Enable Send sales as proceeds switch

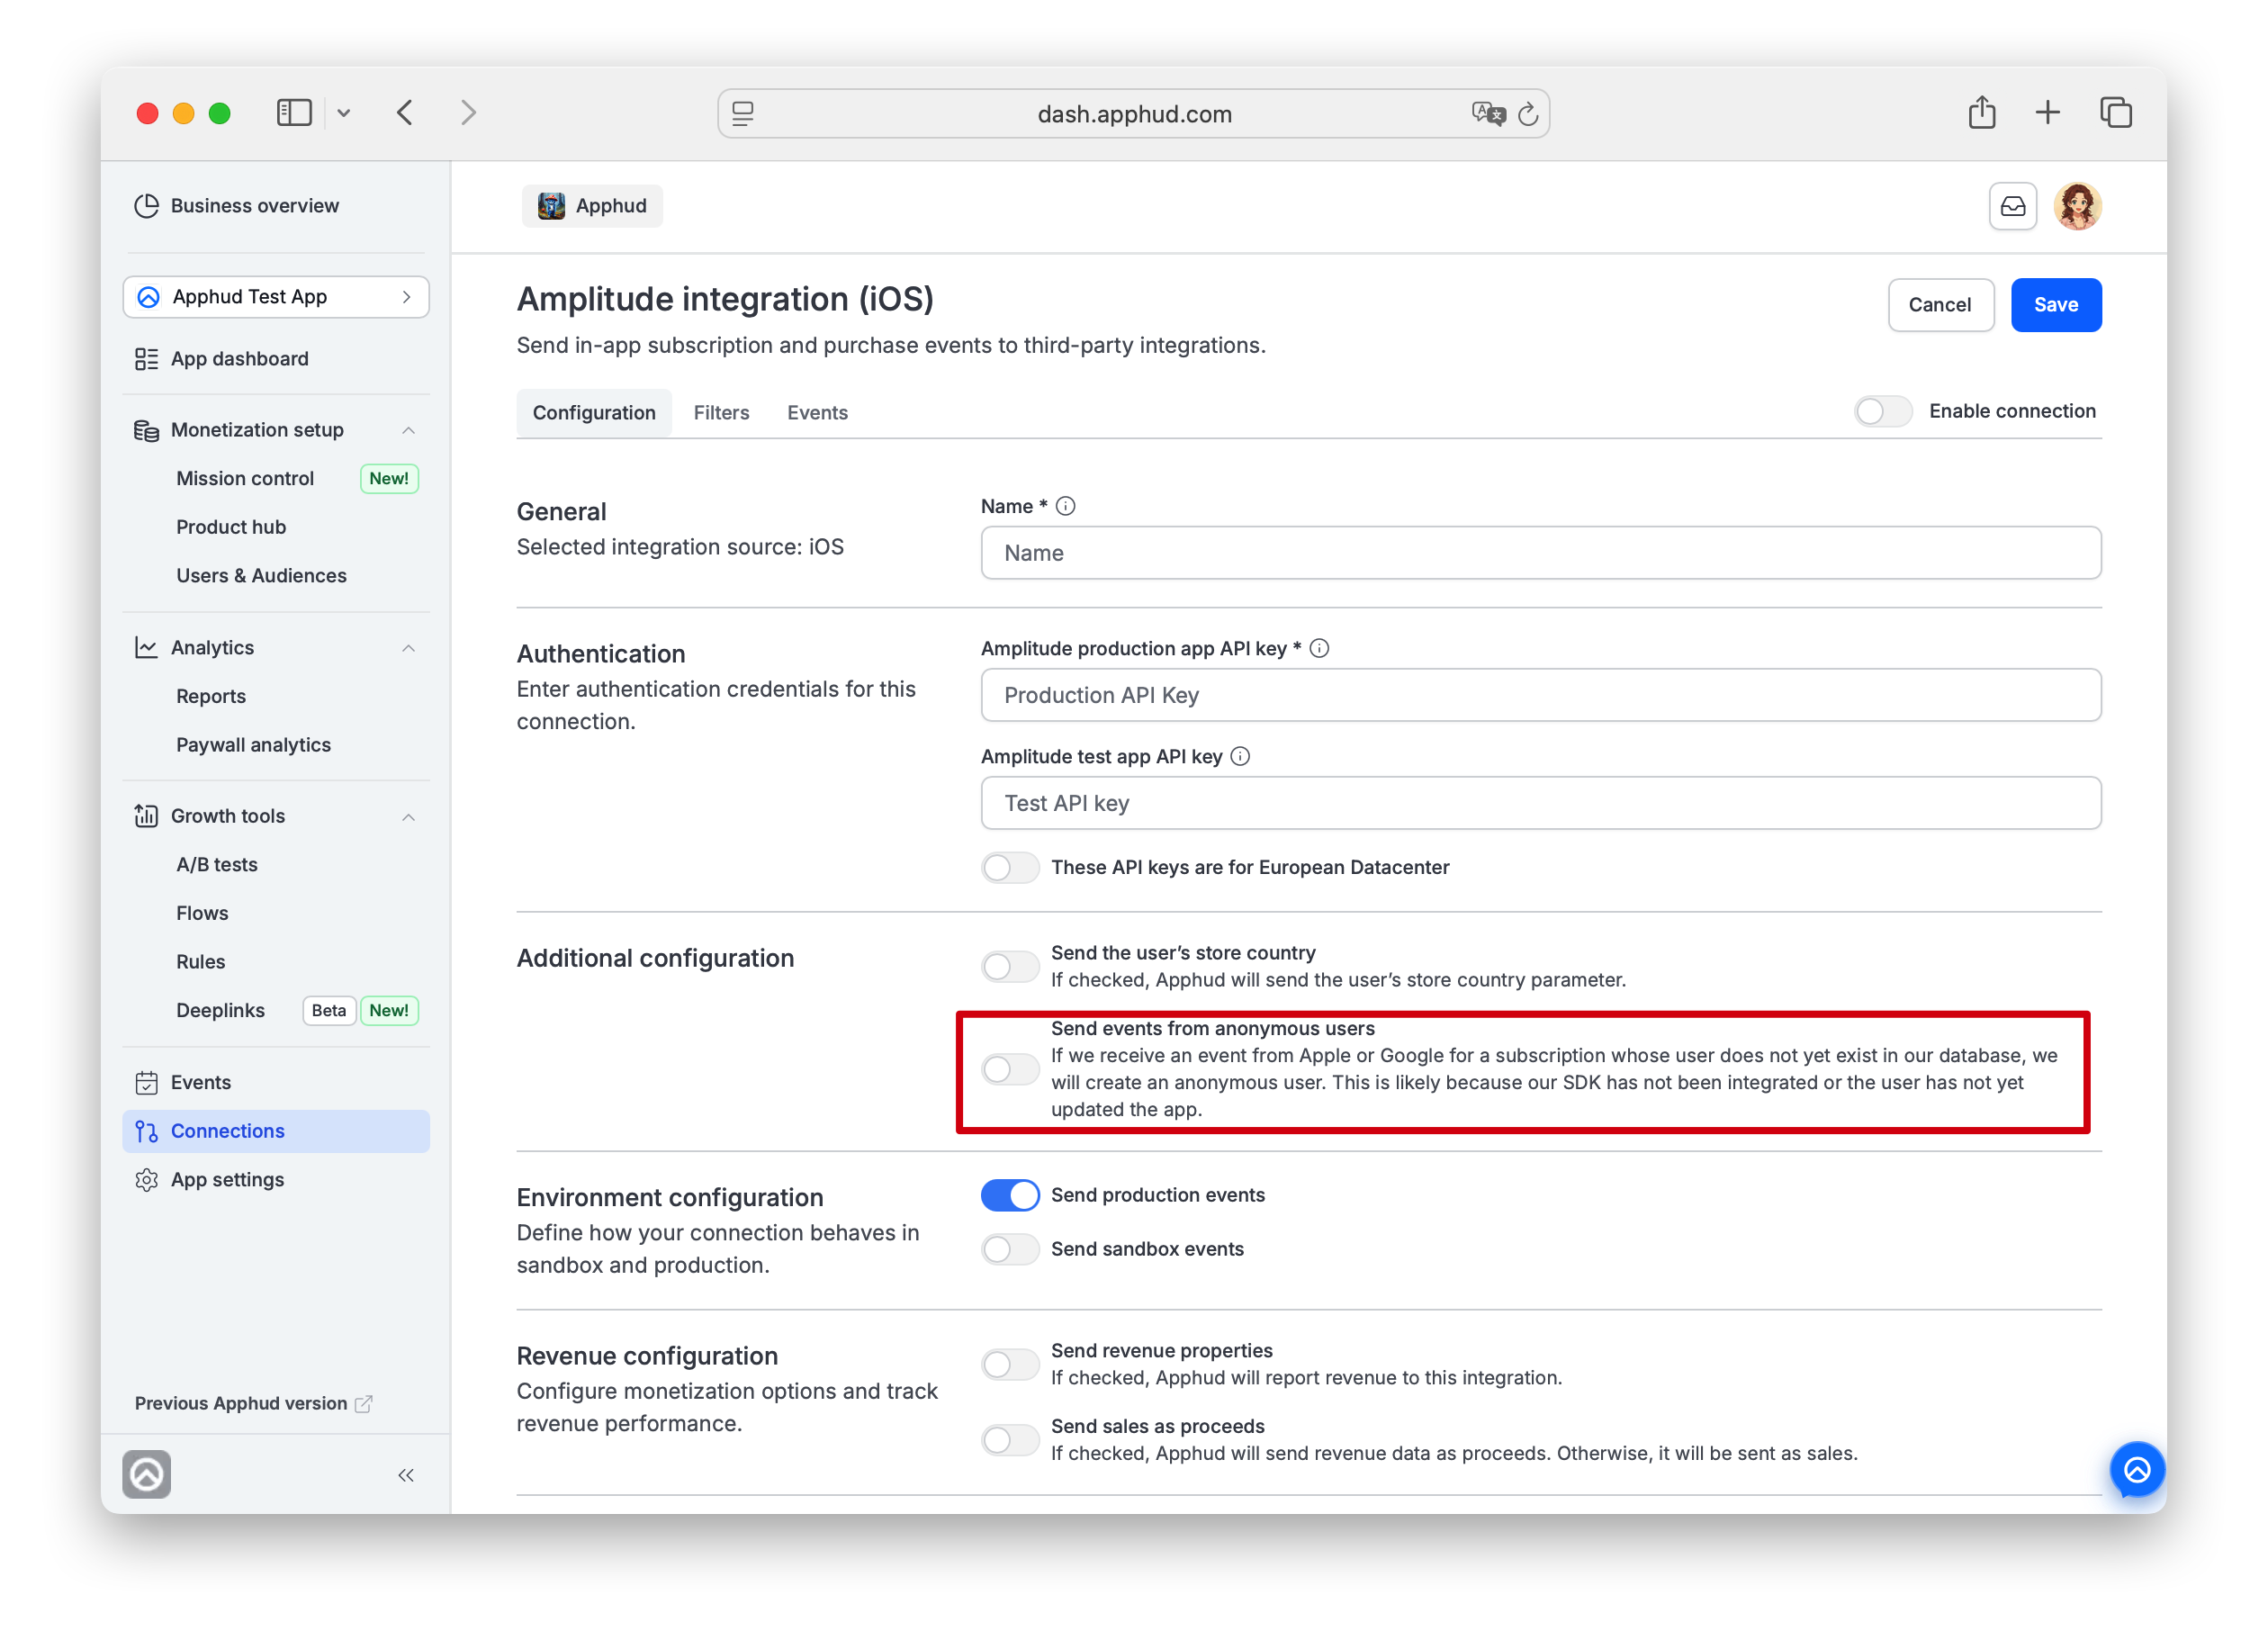[x=1010, y=1440]
